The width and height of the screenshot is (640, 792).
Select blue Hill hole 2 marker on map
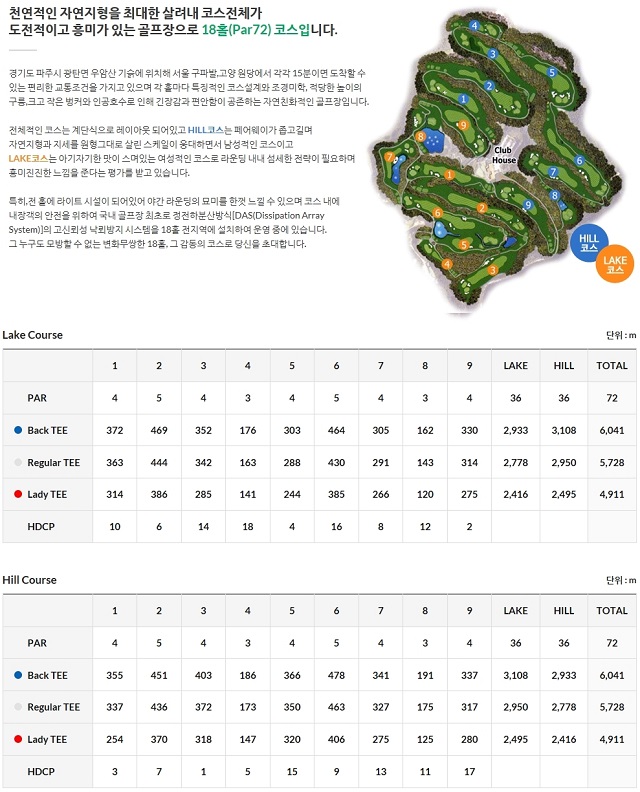pyautogui.click(x=488, y=86)
